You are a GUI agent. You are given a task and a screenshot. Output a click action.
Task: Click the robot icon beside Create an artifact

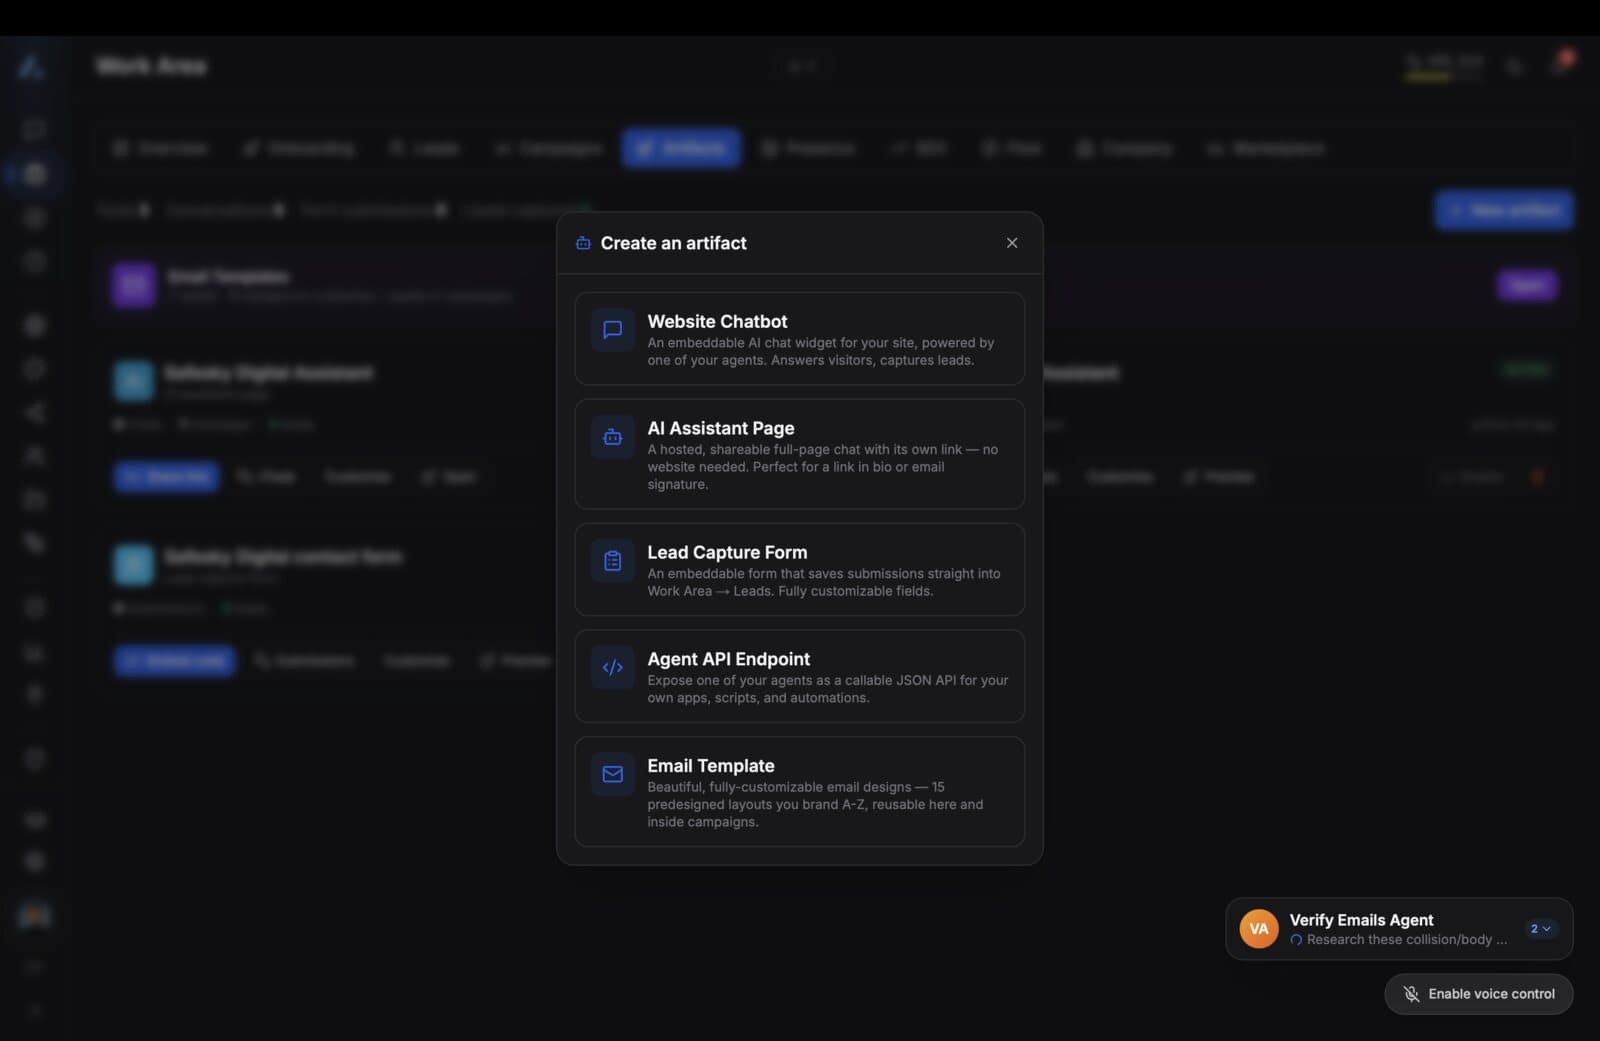(583, 243)
